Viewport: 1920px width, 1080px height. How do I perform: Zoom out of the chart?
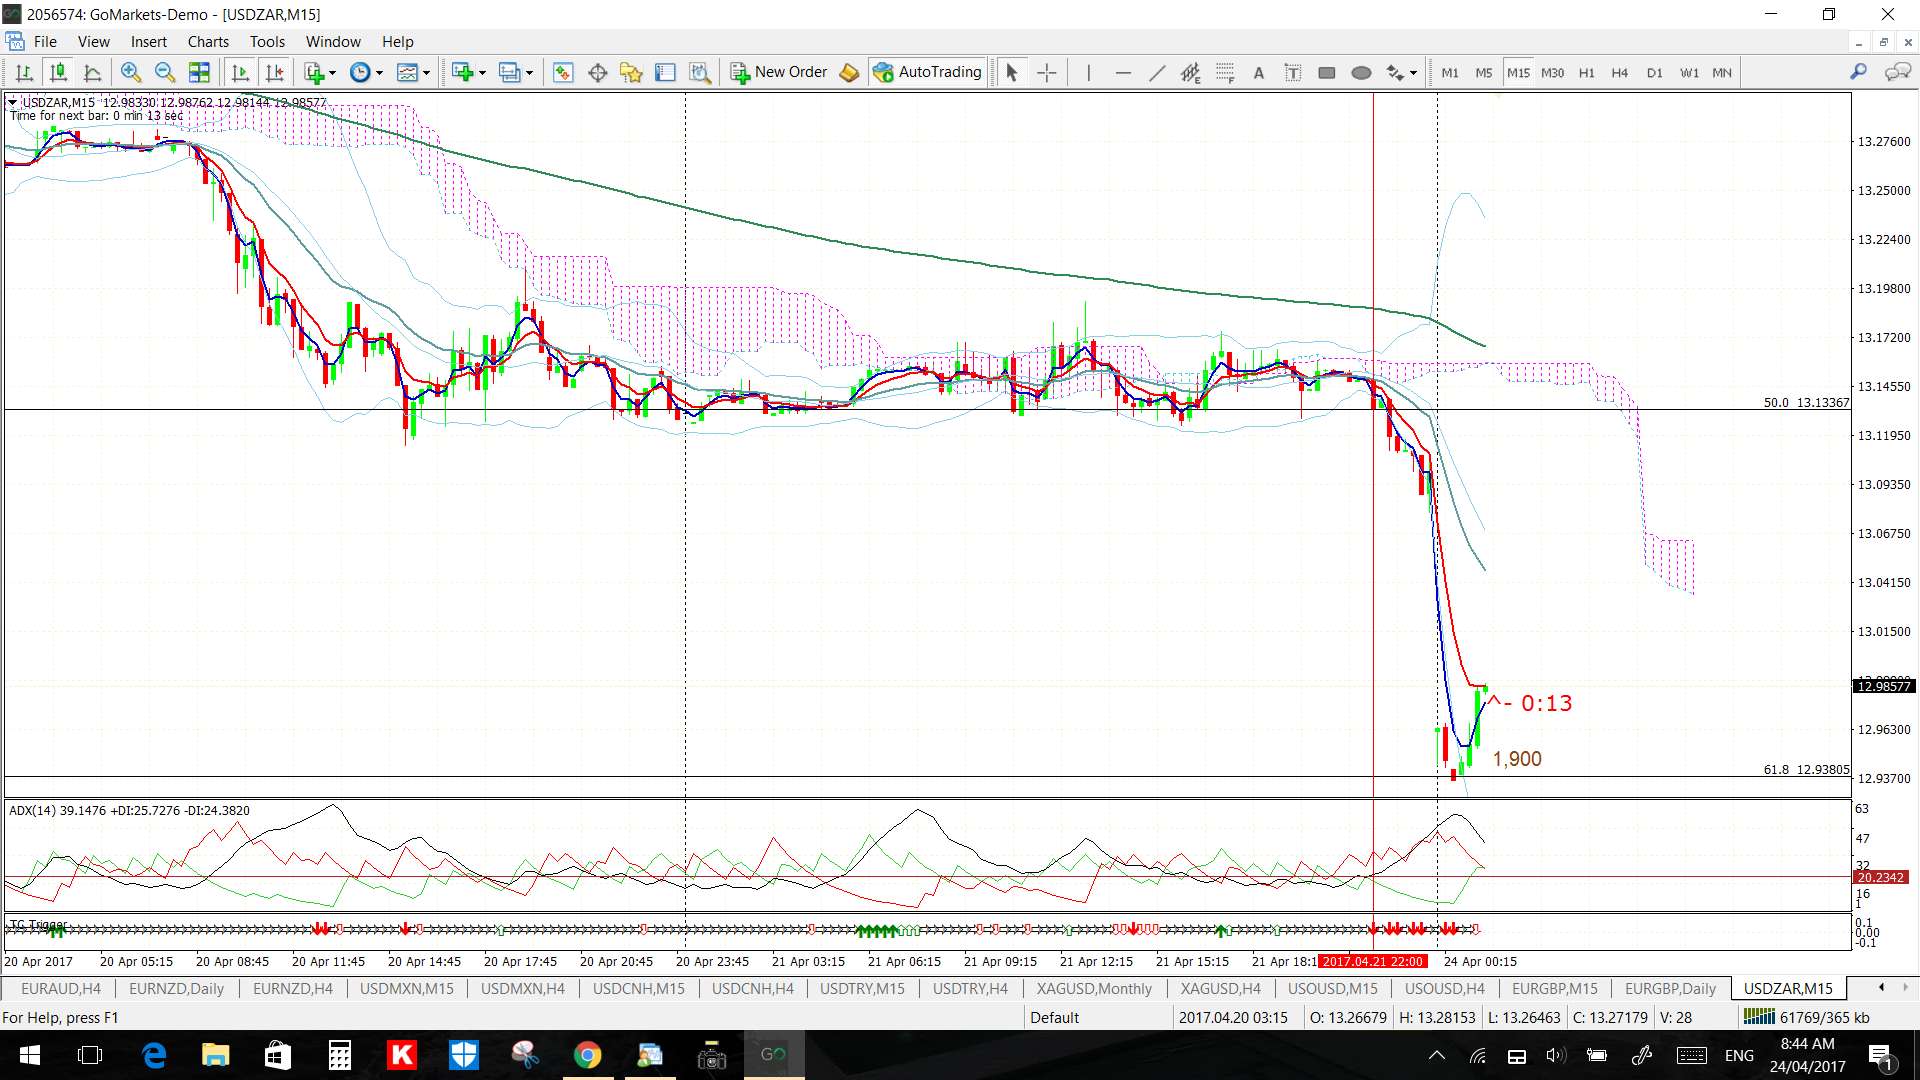tap(165, 72)
